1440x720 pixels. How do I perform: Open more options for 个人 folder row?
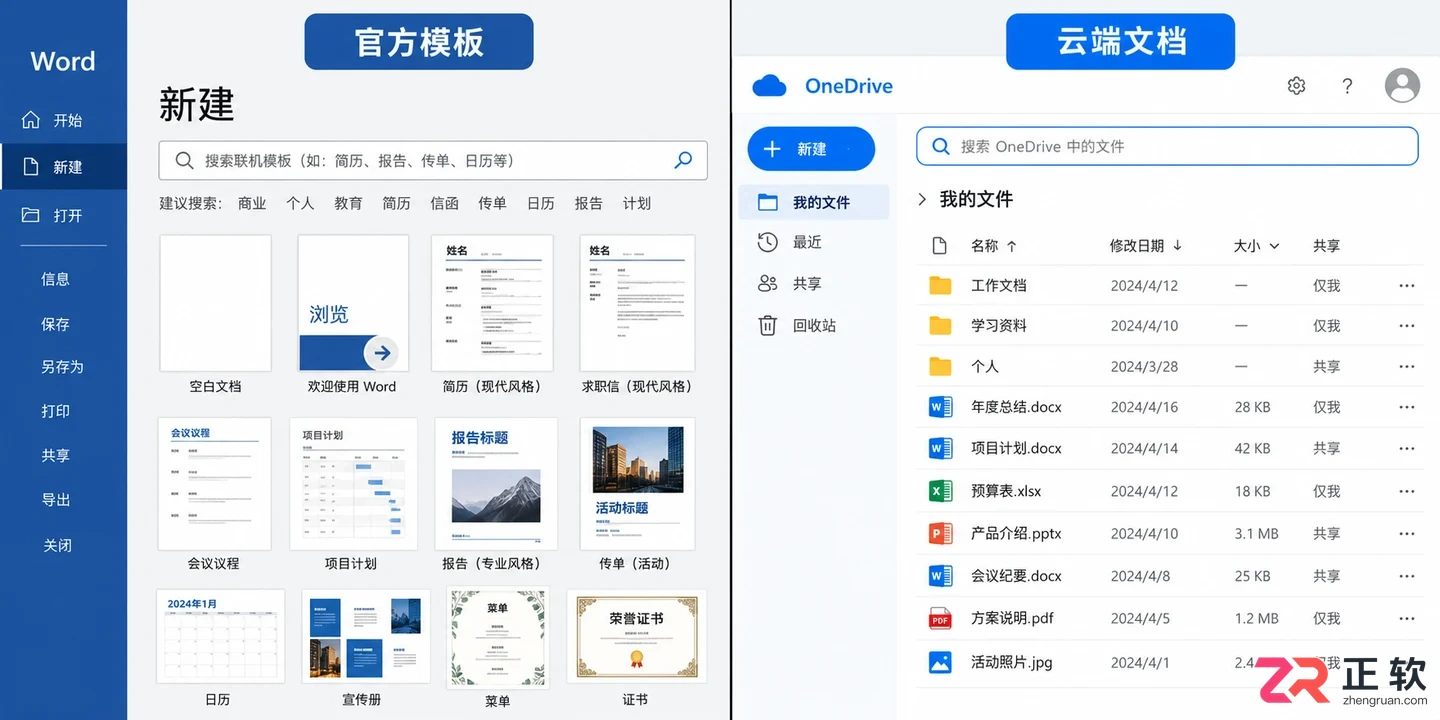pyautogui.click(x=1407, y=367)
